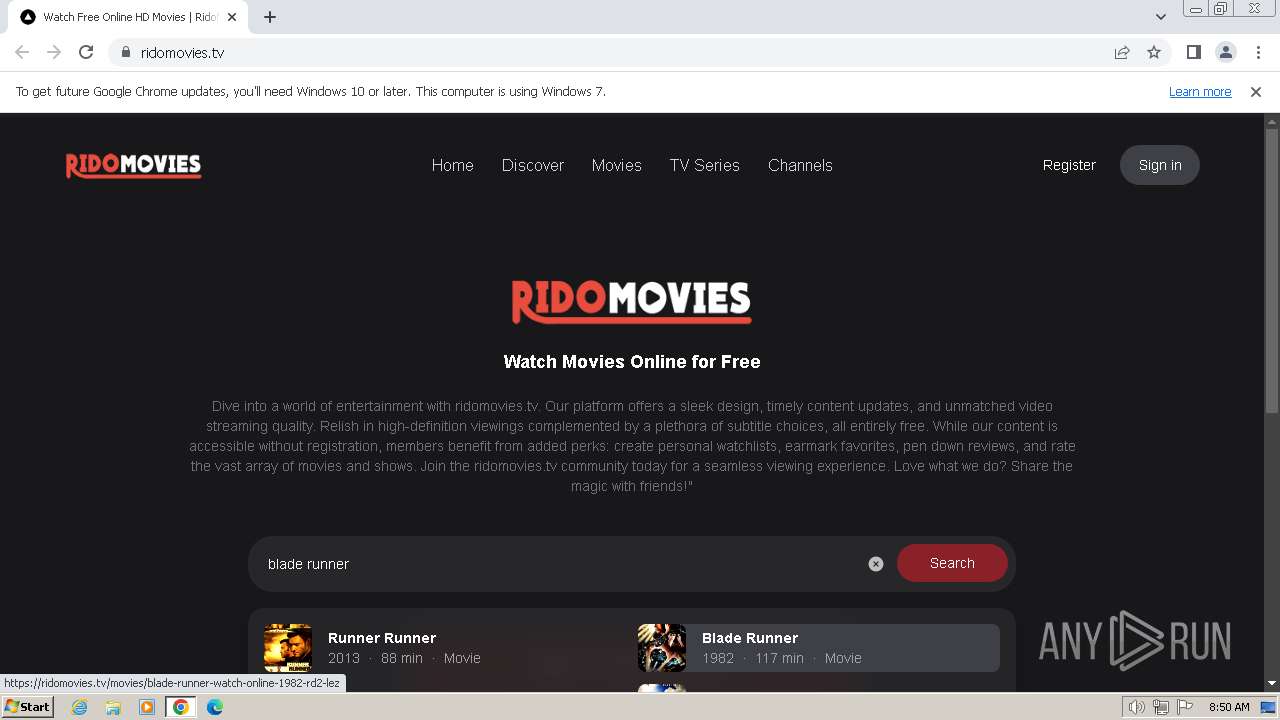Click the network status icon in system tray
Viewport: 1280px width, 720px height.
1161,706
